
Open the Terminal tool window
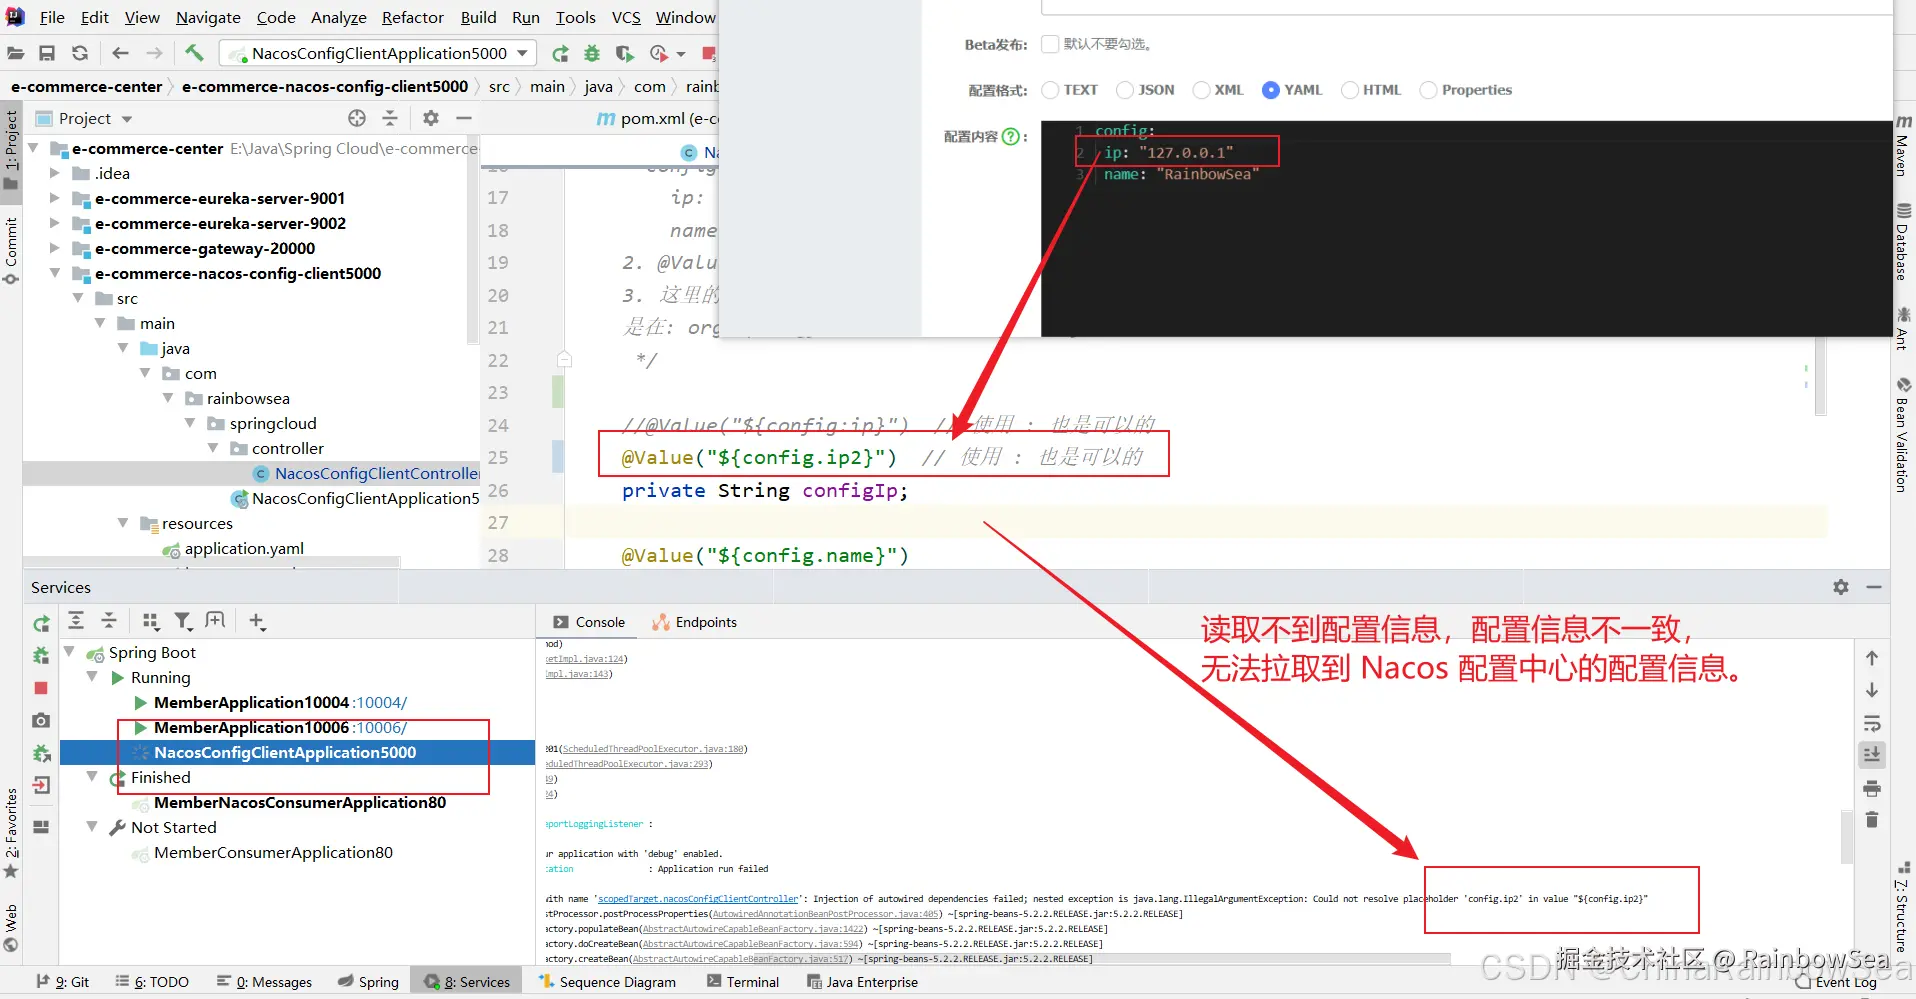(743, 982)
